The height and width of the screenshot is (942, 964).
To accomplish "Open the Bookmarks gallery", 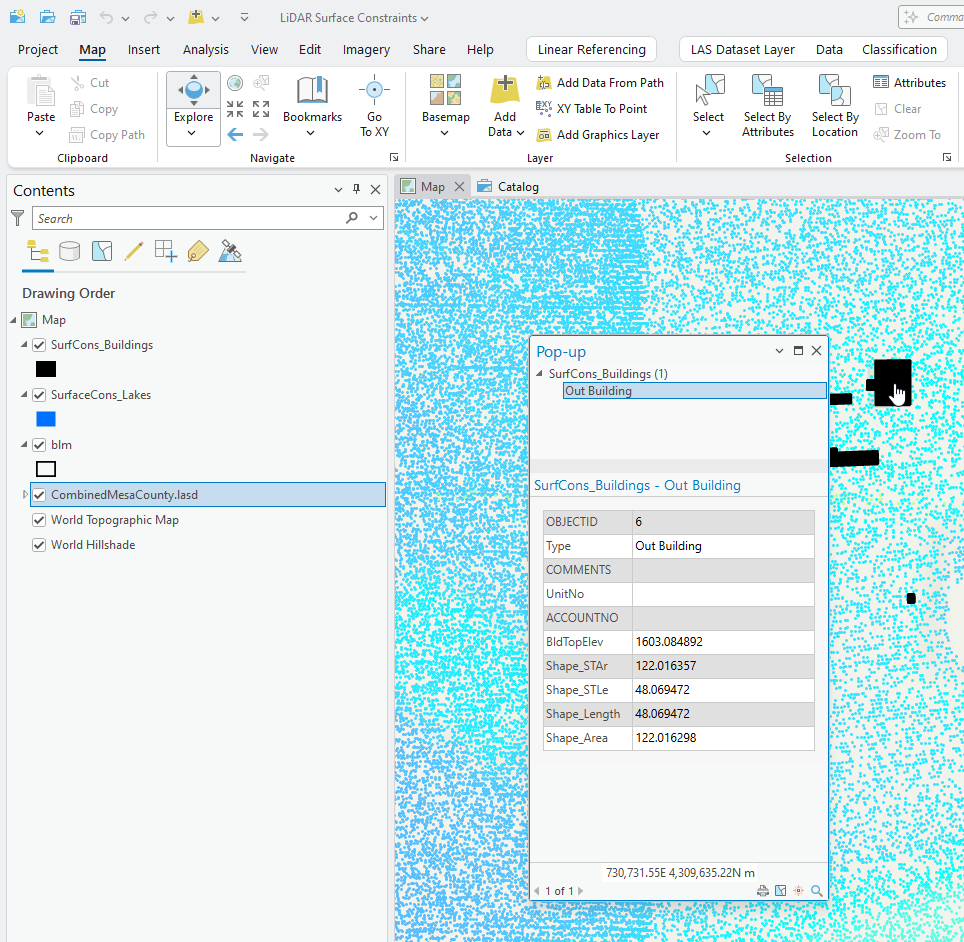I will click(x=311, y=105).
